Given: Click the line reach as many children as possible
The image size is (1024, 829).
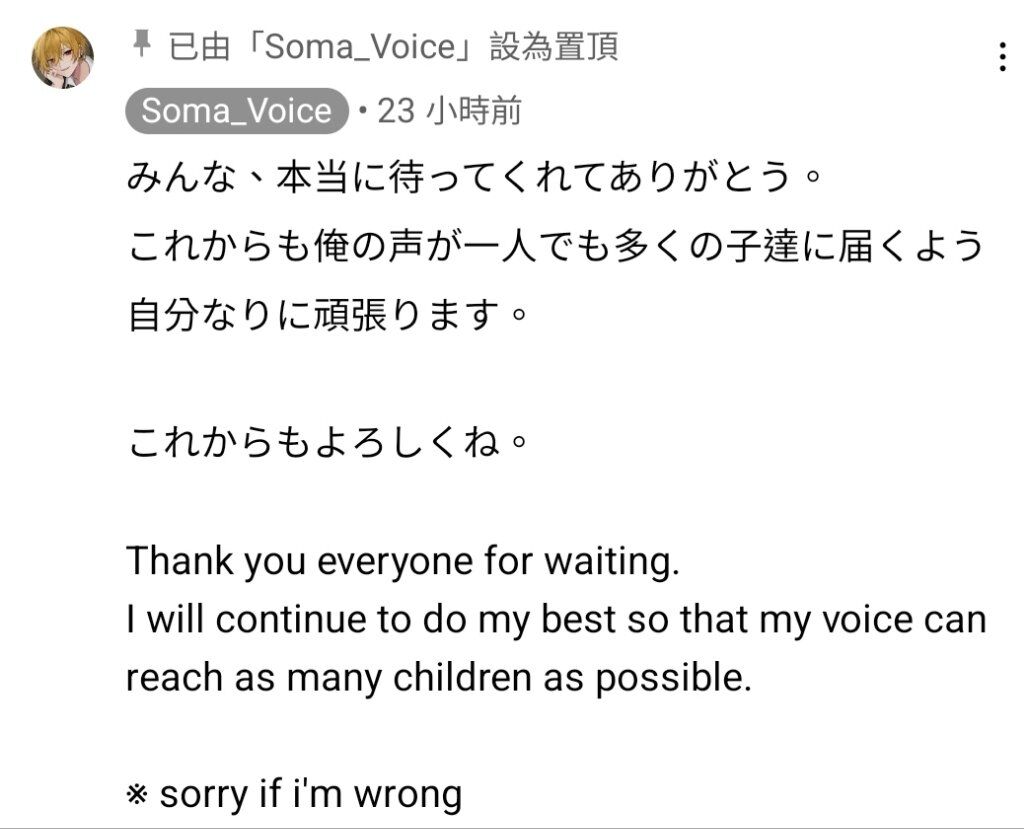Looking at the screenshot, I should click(439, 678).
